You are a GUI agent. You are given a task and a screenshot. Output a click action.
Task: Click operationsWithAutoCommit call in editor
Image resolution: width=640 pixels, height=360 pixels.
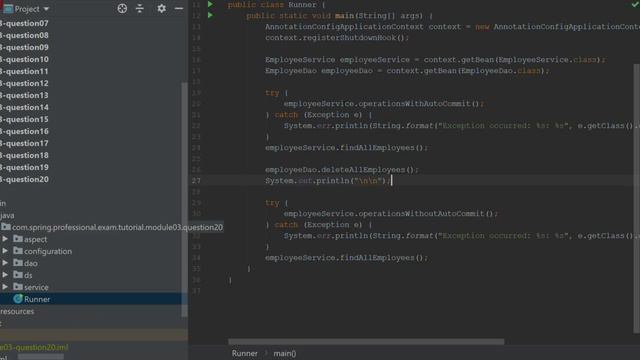pos(414,104)
